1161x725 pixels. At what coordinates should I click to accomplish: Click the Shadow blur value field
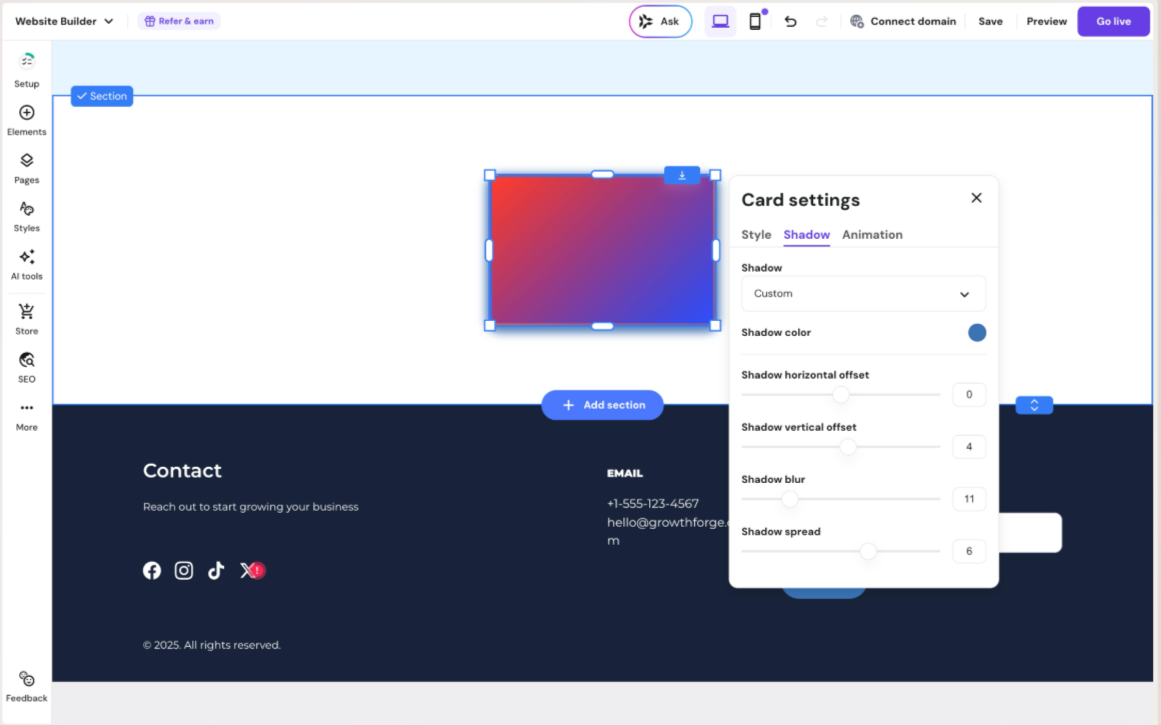[969, 499]
